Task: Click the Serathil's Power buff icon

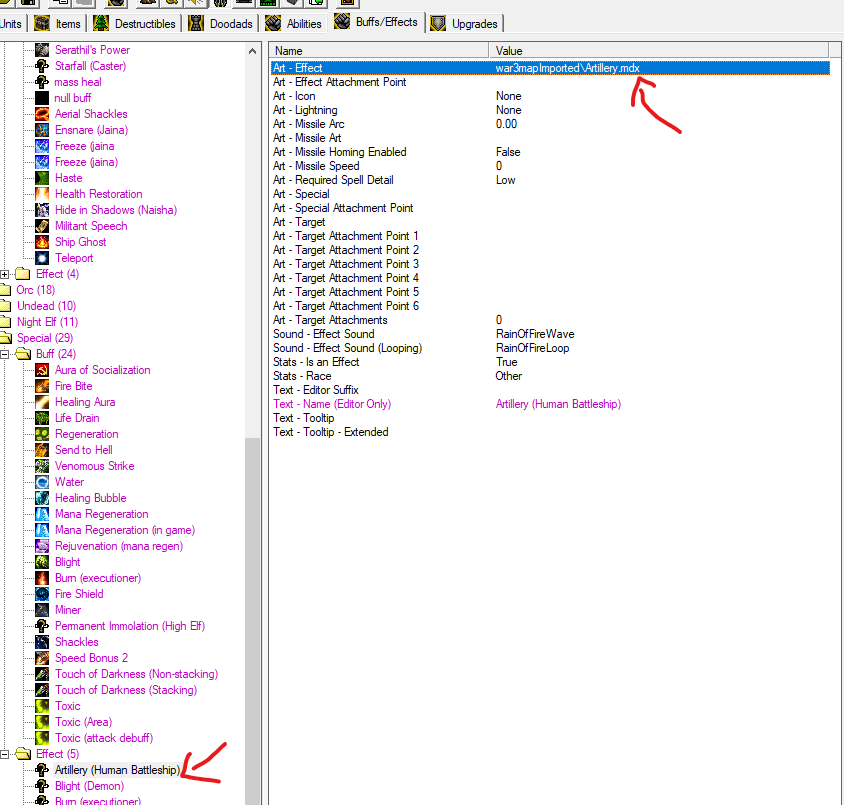Action: [x=42, y=50]
